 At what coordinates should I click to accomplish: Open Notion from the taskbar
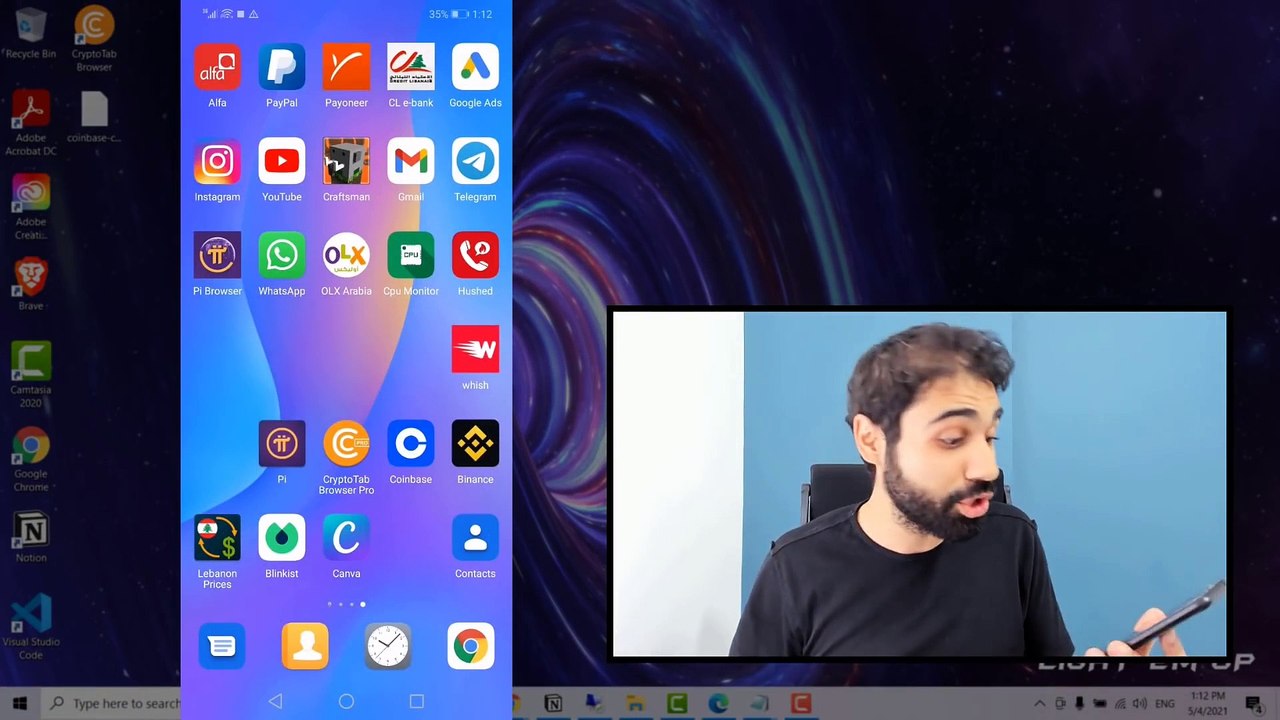click(x=553, y=704)
